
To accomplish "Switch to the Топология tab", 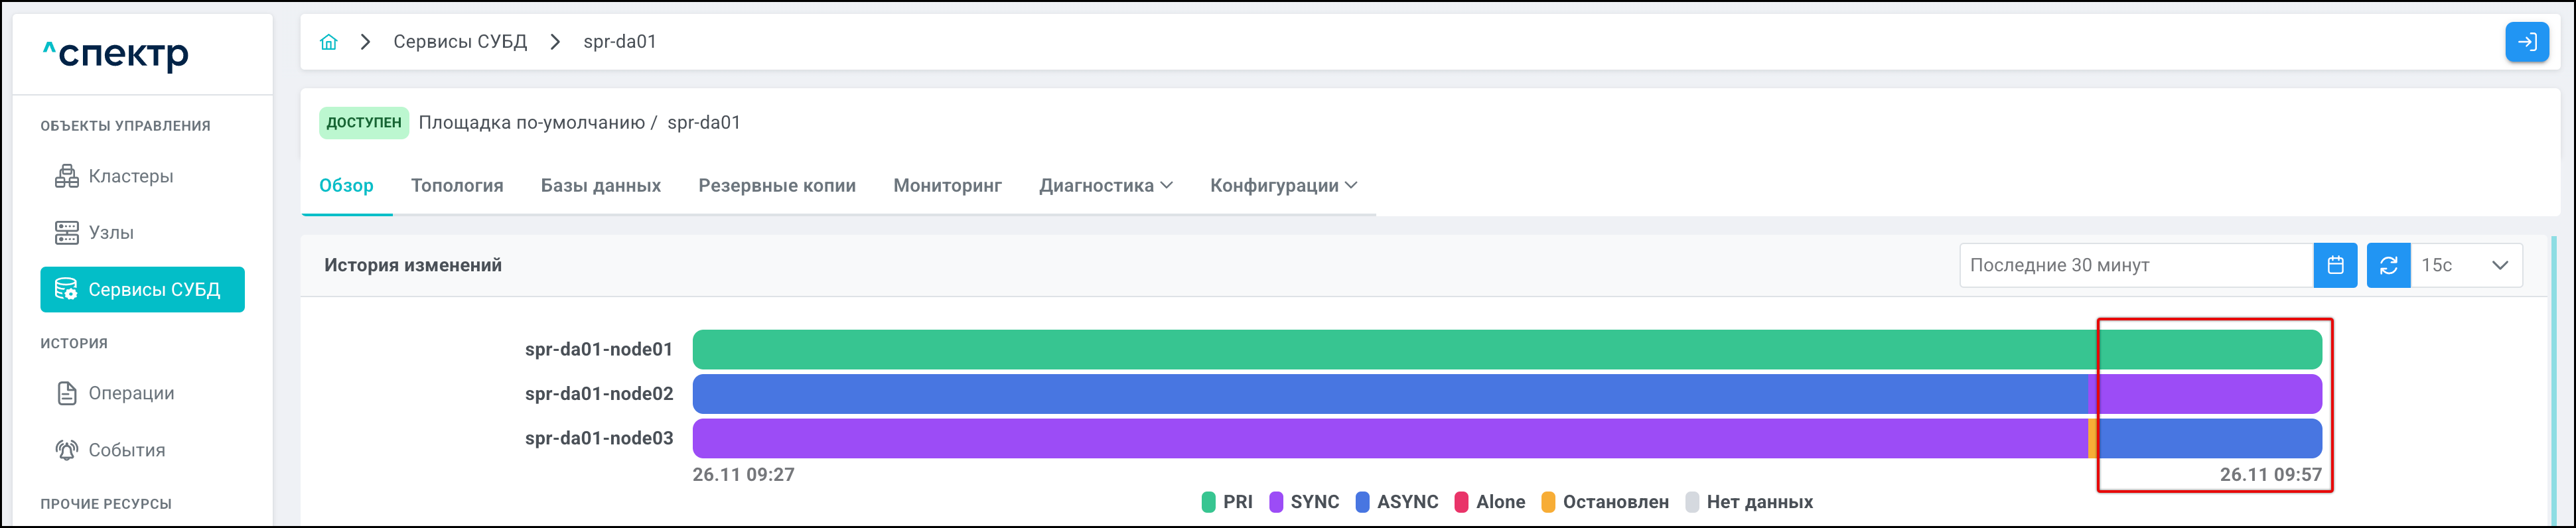I will [x=457, y=186].
